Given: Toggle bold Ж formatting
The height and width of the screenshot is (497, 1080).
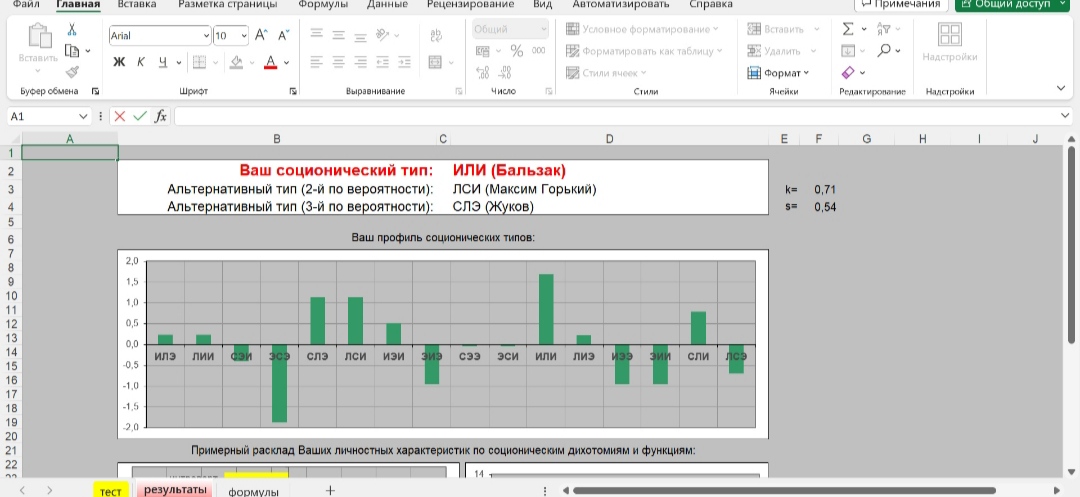Looking at the screenshot, I should pos(119,62).
